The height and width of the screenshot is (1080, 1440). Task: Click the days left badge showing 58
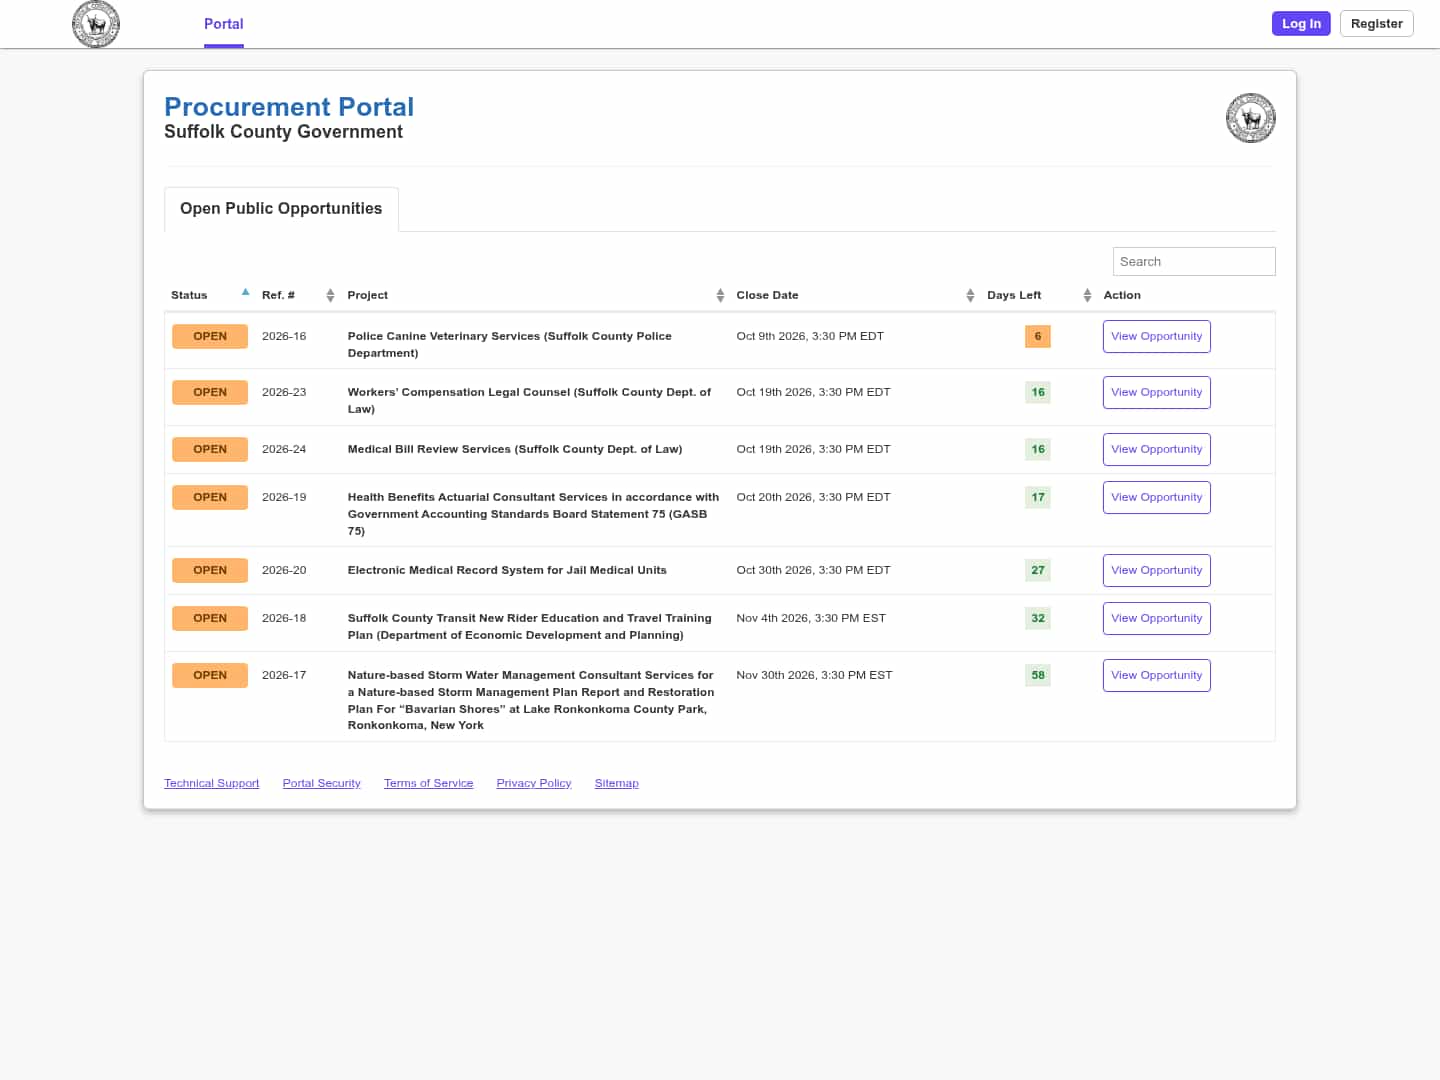click(x=1038, y=675)
